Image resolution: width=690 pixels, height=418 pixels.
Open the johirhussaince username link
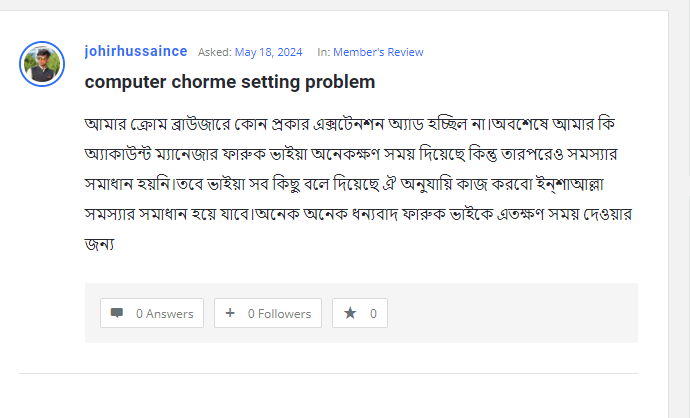coord(135,51)
